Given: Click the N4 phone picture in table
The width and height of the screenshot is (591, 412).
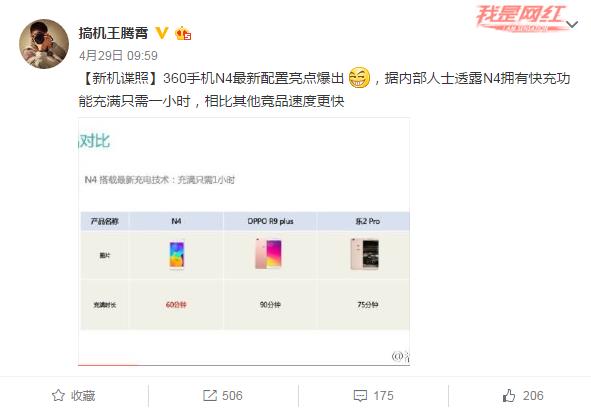Looking at the screenshot, I should (x=177, y=255).
